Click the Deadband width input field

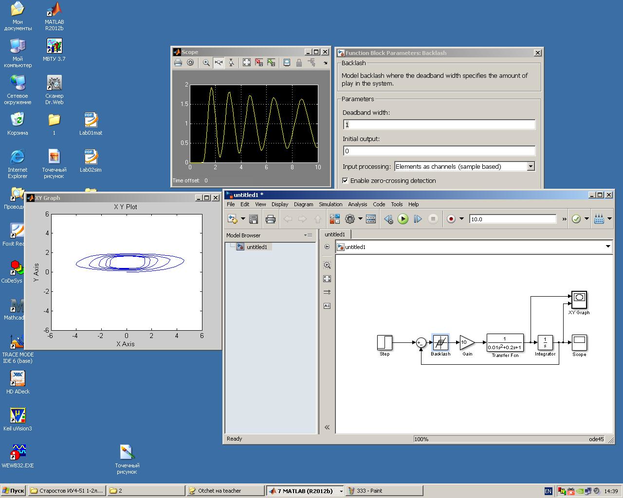click(438, 124)
